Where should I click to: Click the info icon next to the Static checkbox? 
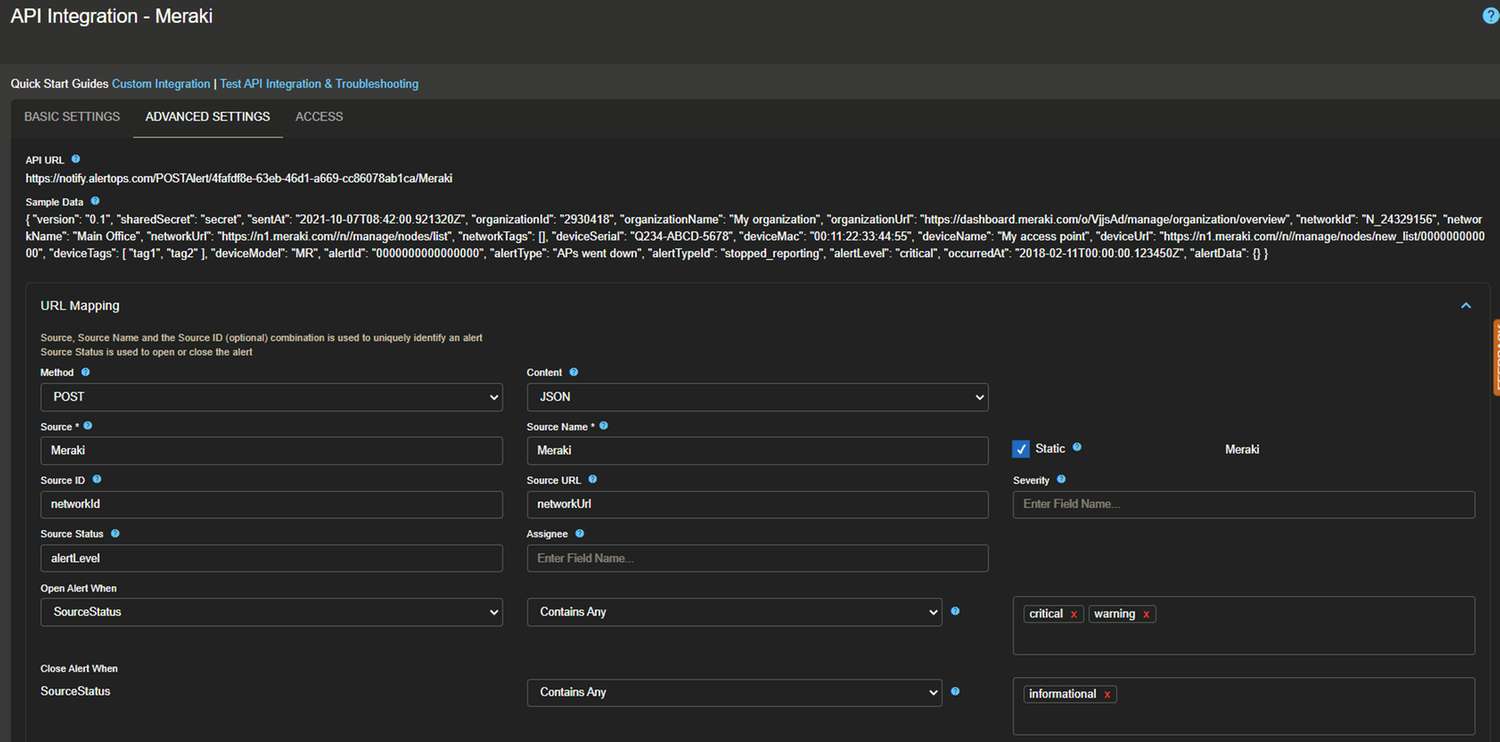tap(1077, 447)
